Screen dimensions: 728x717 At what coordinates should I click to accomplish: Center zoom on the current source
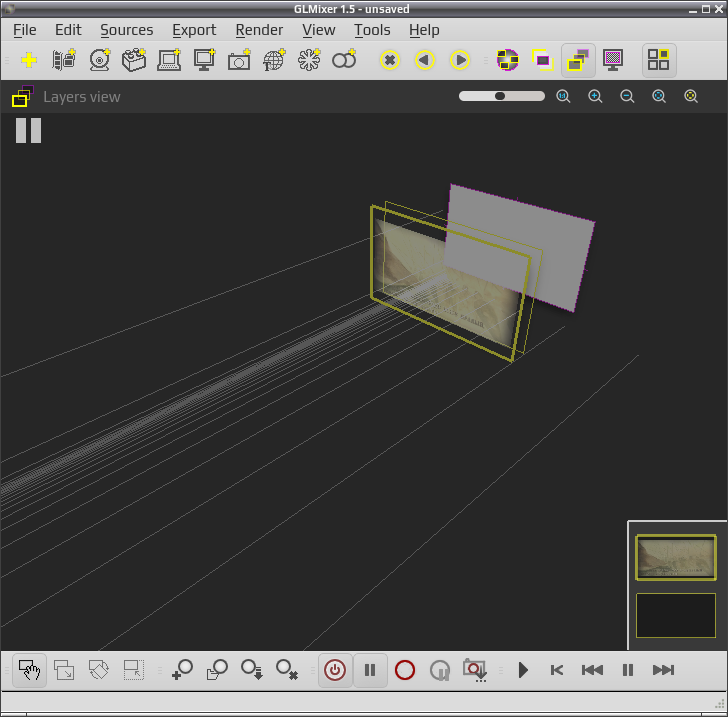click(x=691, y=97)
